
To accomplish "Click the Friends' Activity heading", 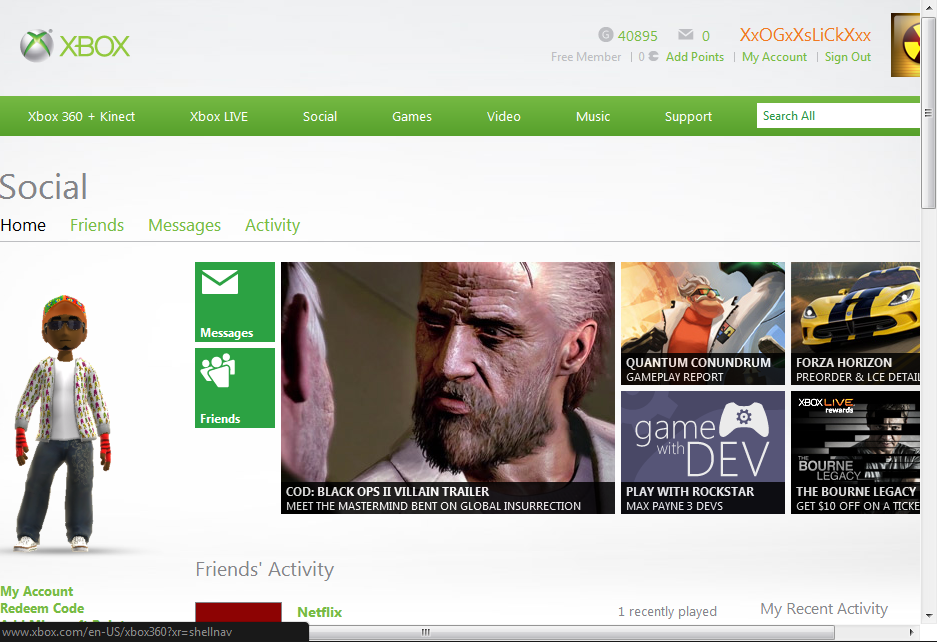I will 265,569.
